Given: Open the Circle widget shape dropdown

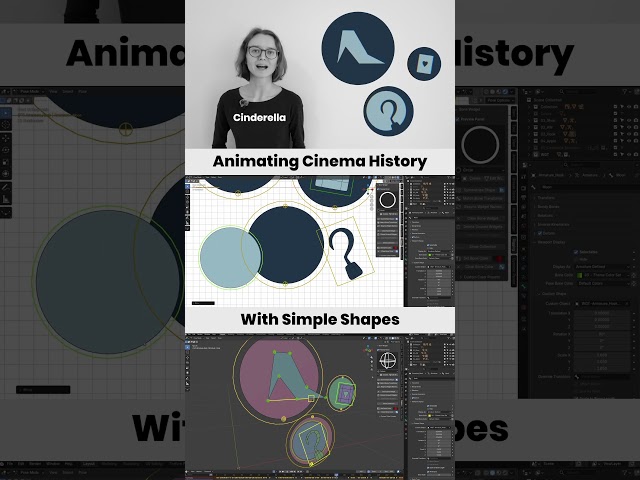Looking at the screenshot, I should (480, 170).
